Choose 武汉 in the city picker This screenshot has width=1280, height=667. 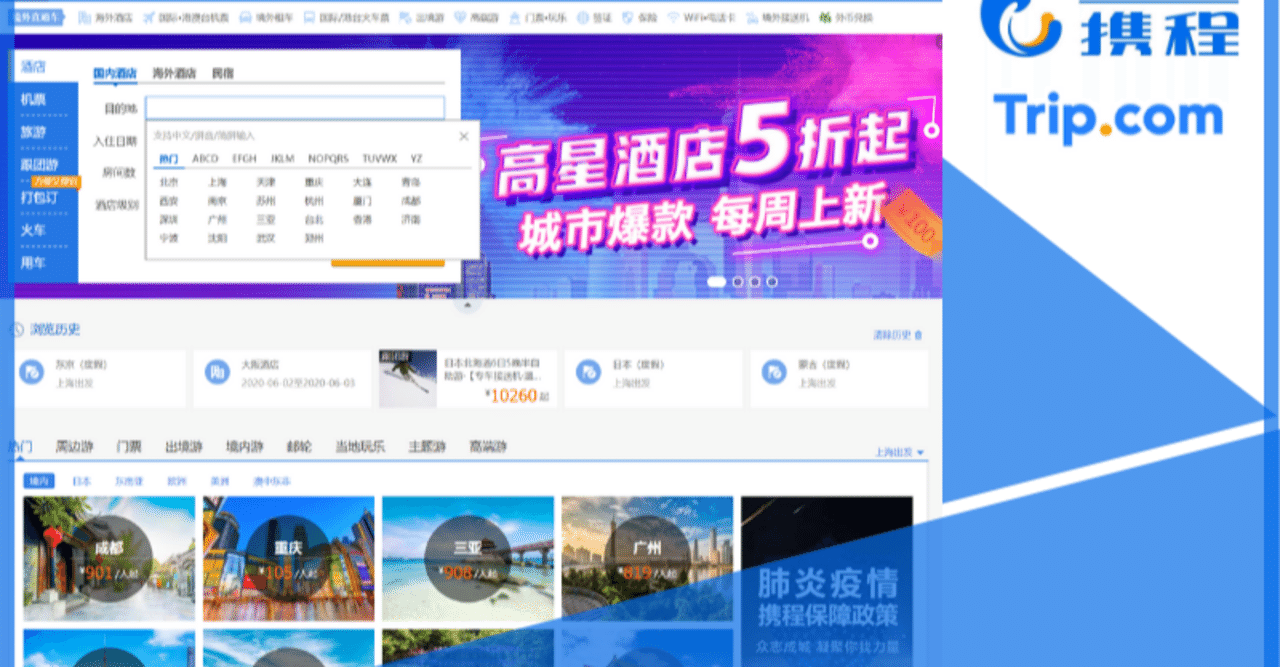click(x=265, y=238)
